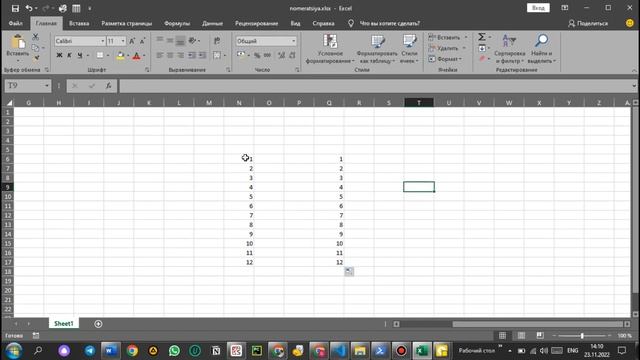Select the Sheet1 tab
Screen dimensions: 640x360
click(64, 324)
